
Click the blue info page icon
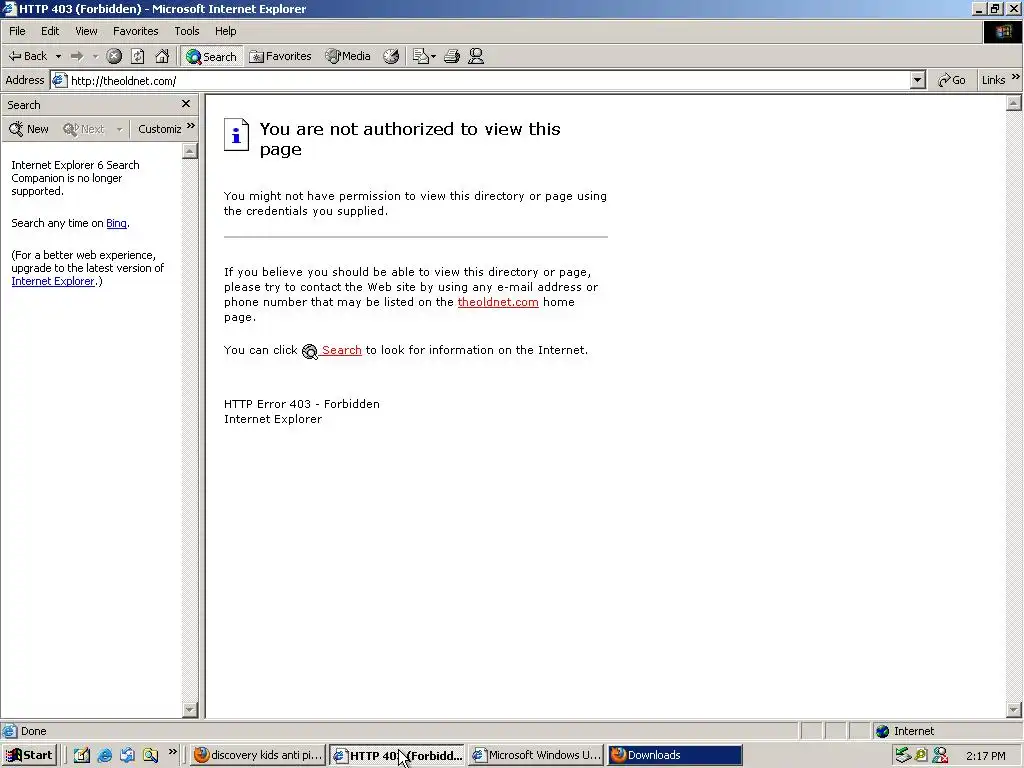(236, 135)
